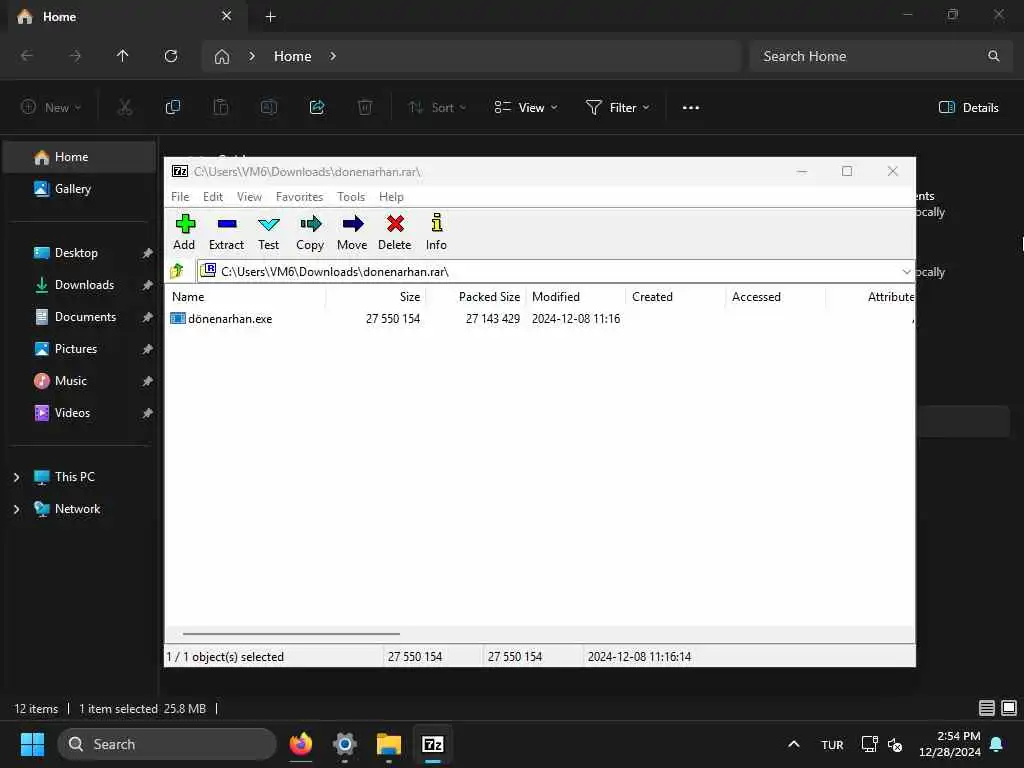Open the Sort dropdown in Explorer

437,108
